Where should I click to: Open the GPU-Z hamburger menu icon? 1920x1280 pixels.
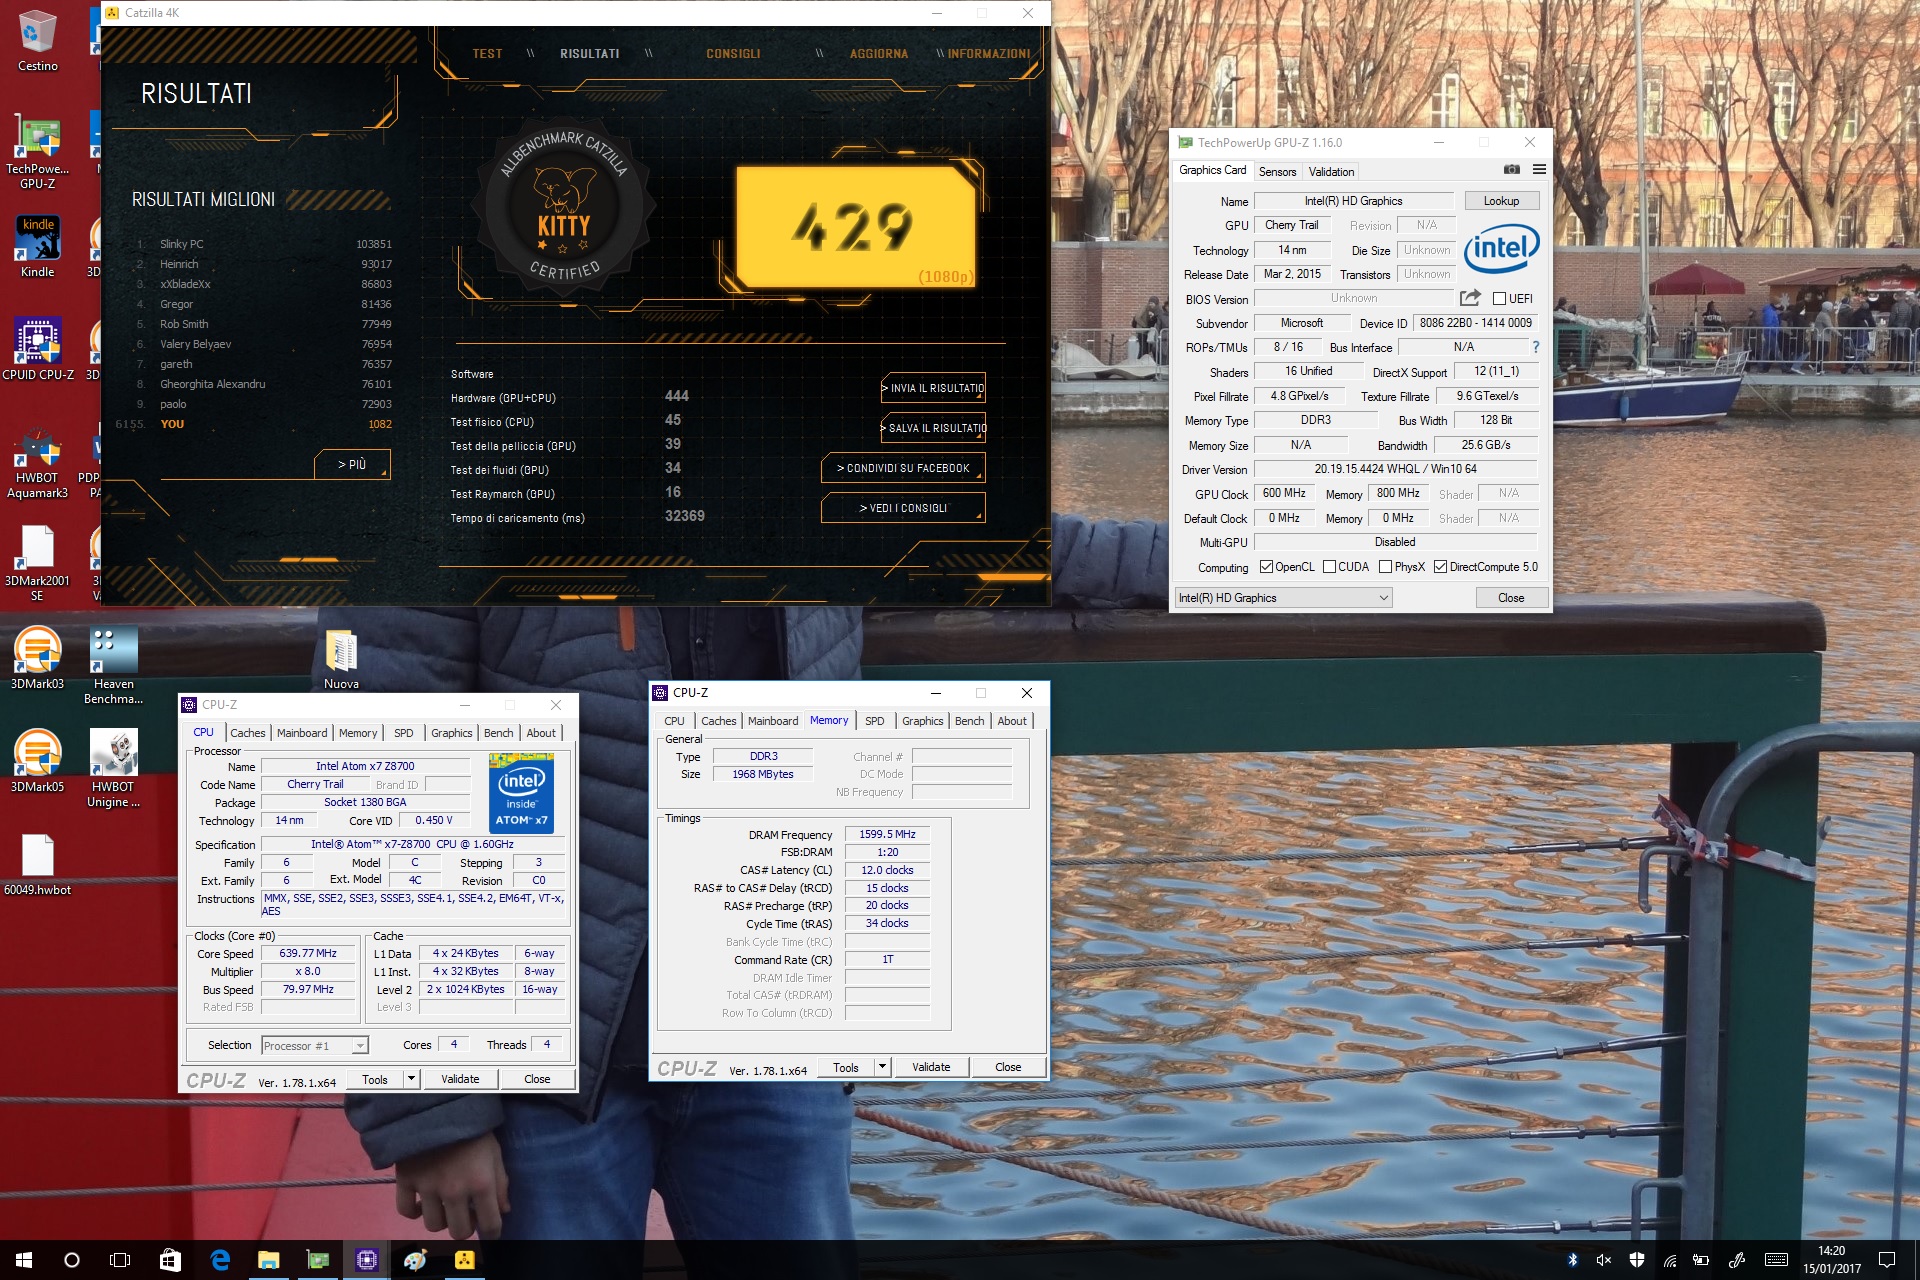click(x=1539, y=170)
